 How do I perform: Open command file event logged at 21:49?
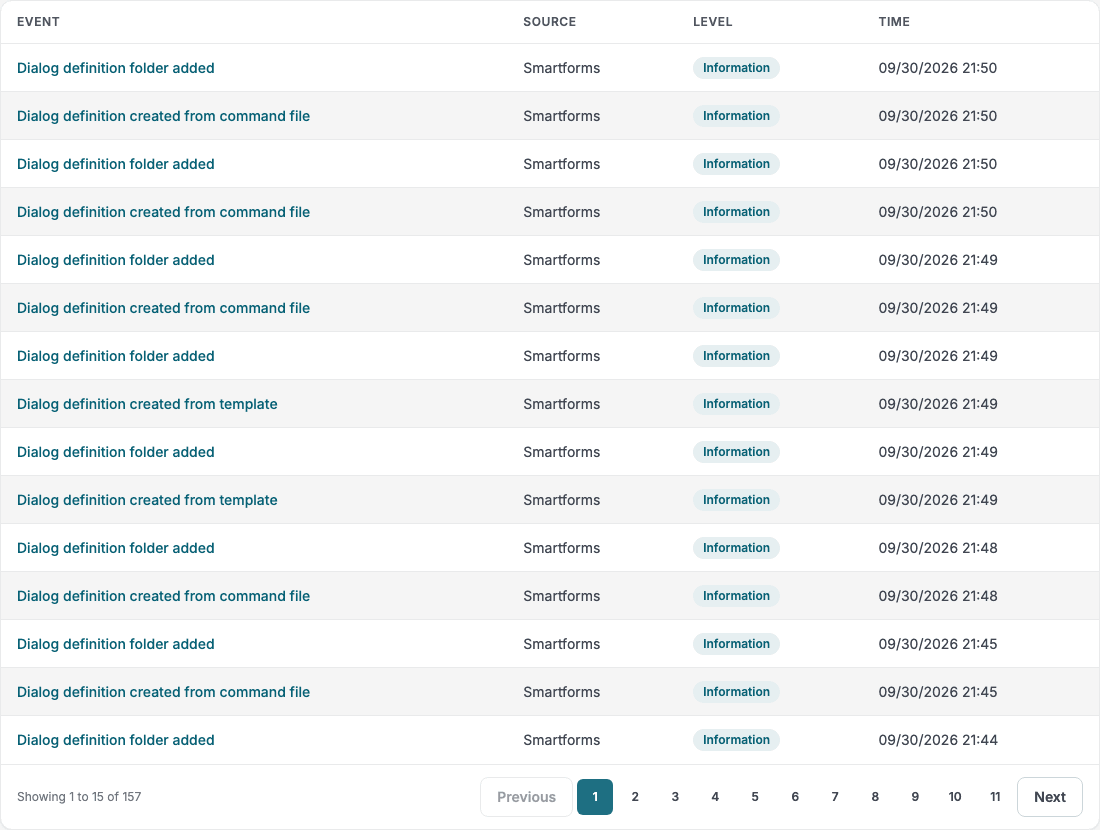163,307
